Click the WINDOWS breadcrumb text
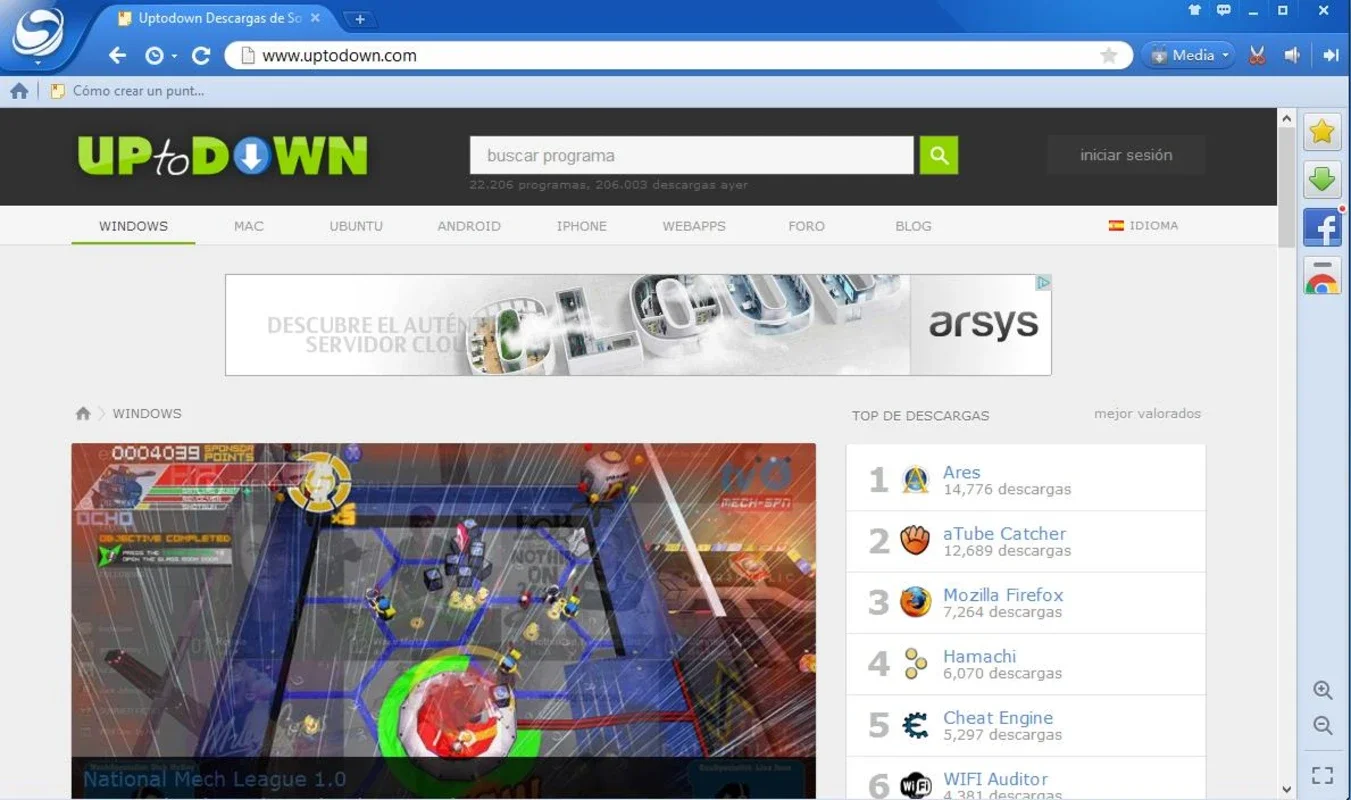Image resolution: width=1351 pixels, height=800 pixels. [147, 413]
